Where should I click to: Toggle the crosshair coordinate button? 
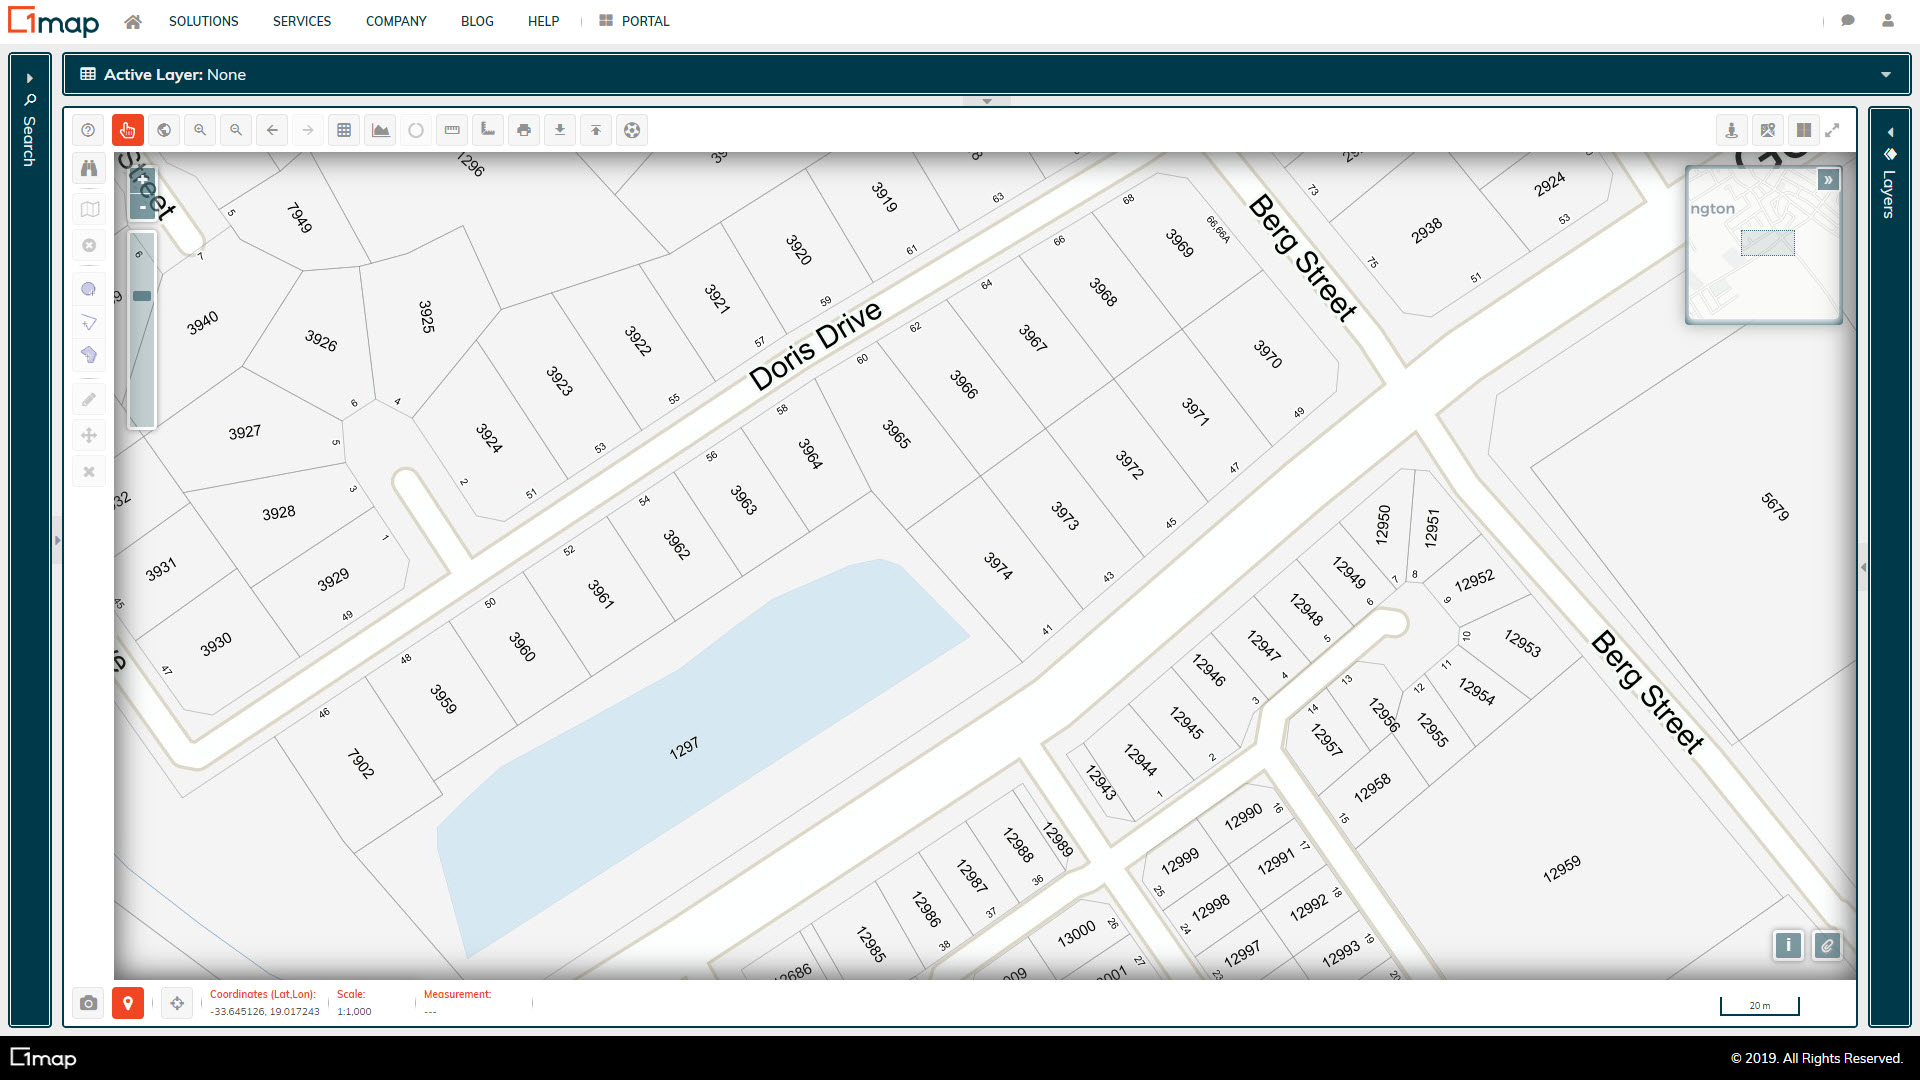177,1003
